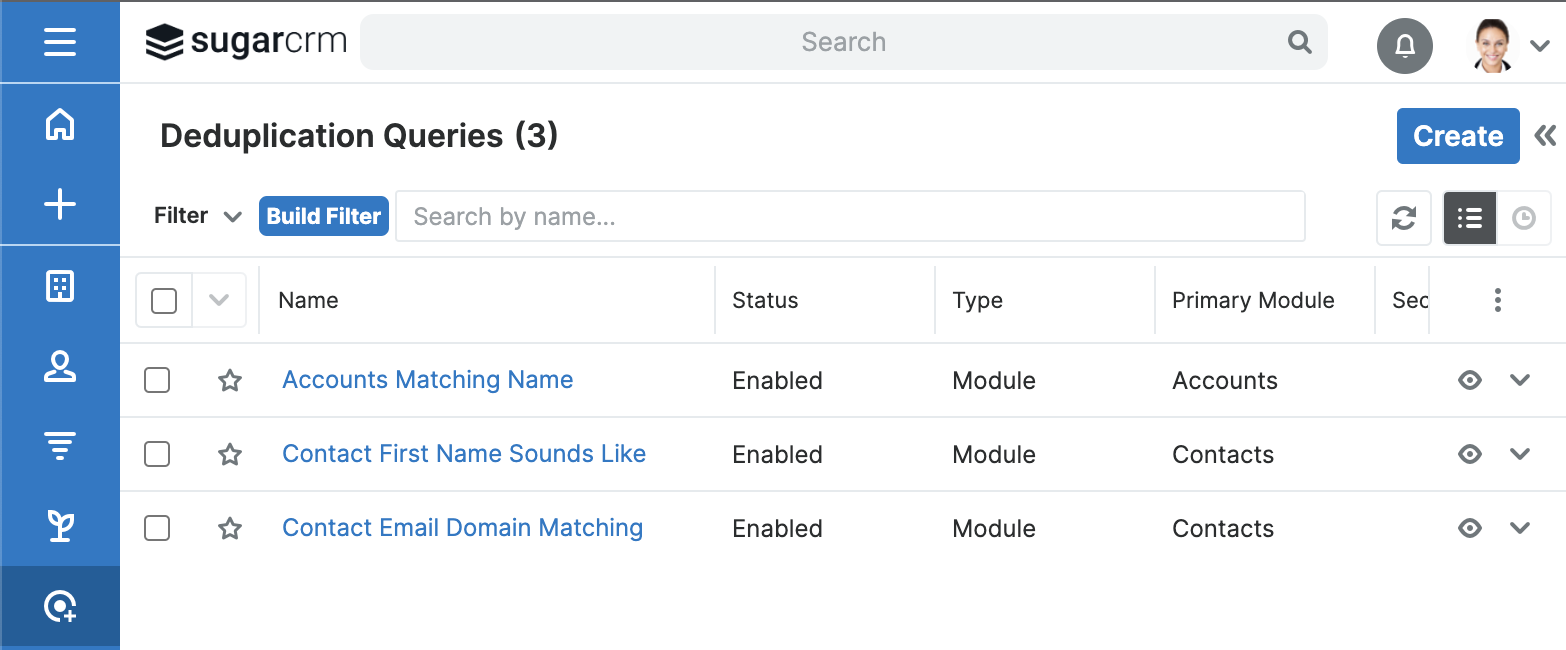Viewport: 1566px width, 650px height.
Task: Go to the Home dashboard icon
Action: point(60,124)
